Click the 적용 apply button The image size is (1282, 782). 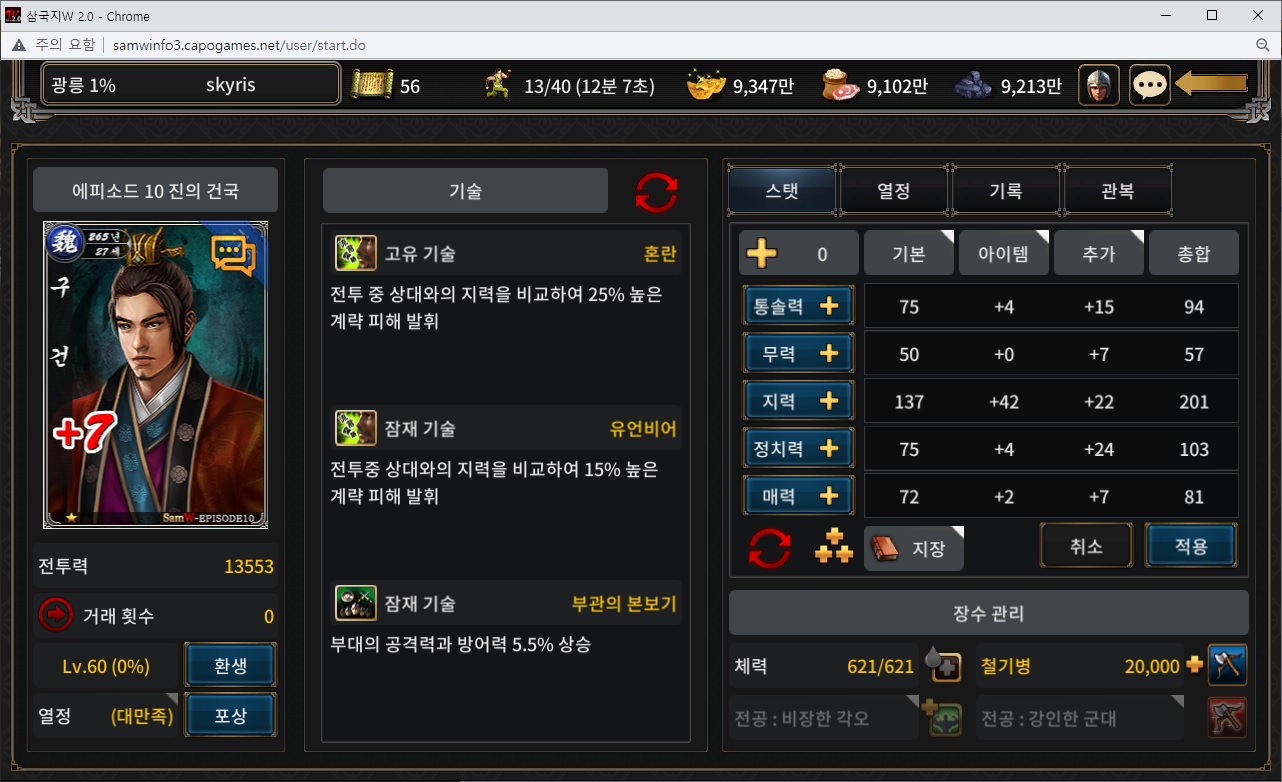coord(1191,546)
